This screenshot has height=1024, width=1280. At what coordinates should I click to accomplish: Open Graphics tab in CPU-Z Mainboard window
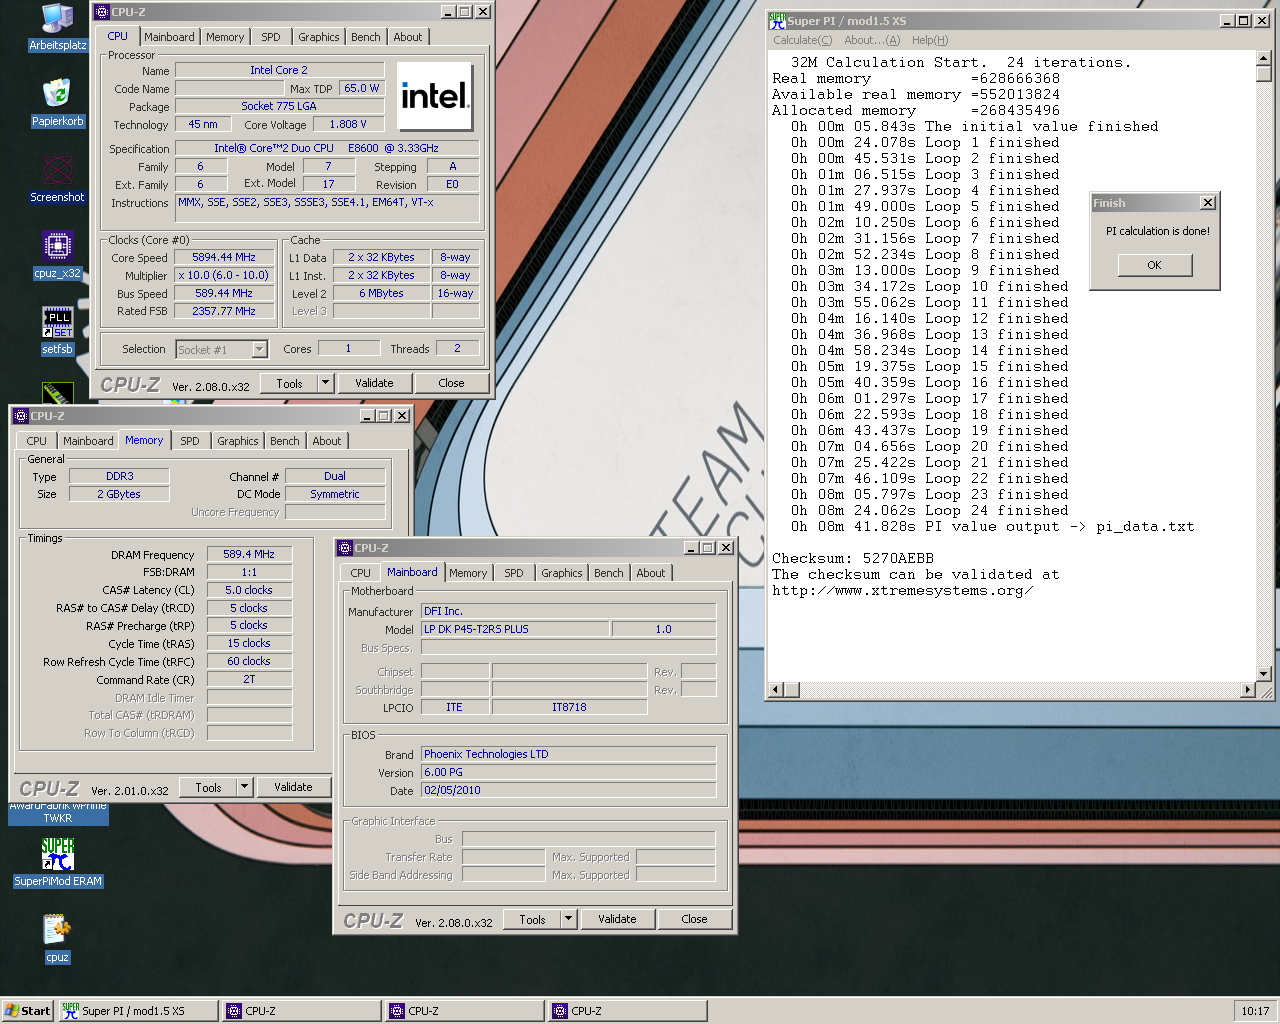[562, 573]
